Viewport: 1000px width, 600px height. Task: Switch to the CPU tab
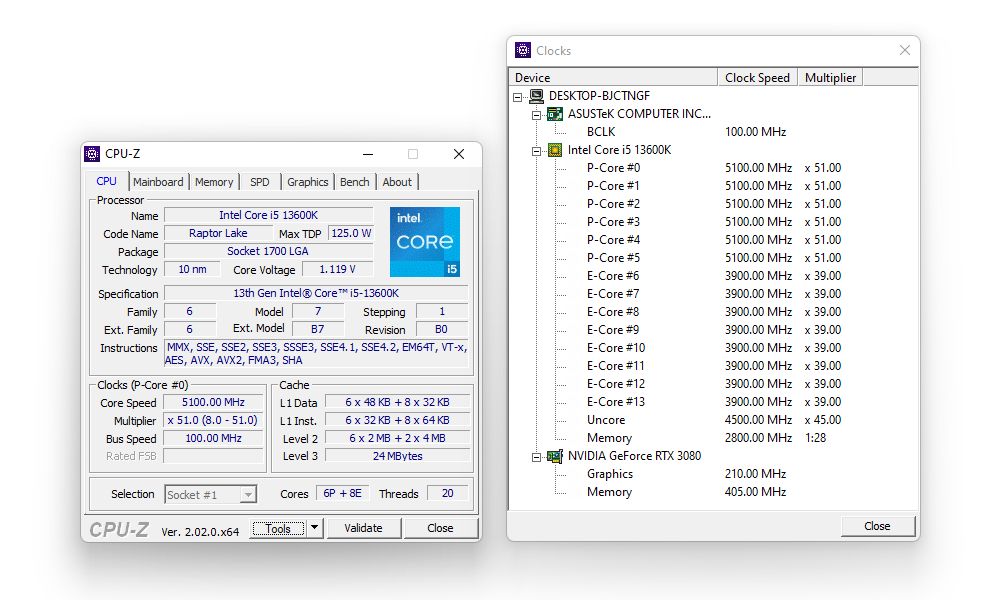[107, 181]
